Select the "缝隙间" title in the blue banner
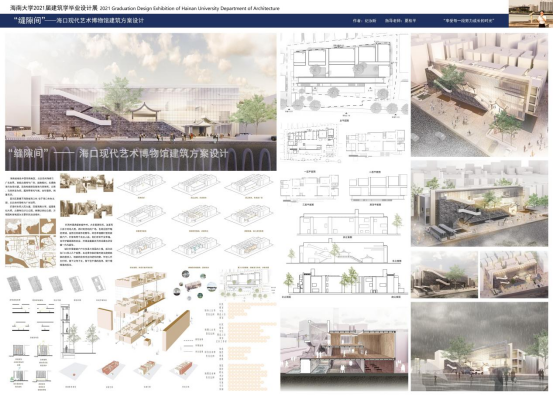Screen dimensions: 553x397 pos(30,21)
